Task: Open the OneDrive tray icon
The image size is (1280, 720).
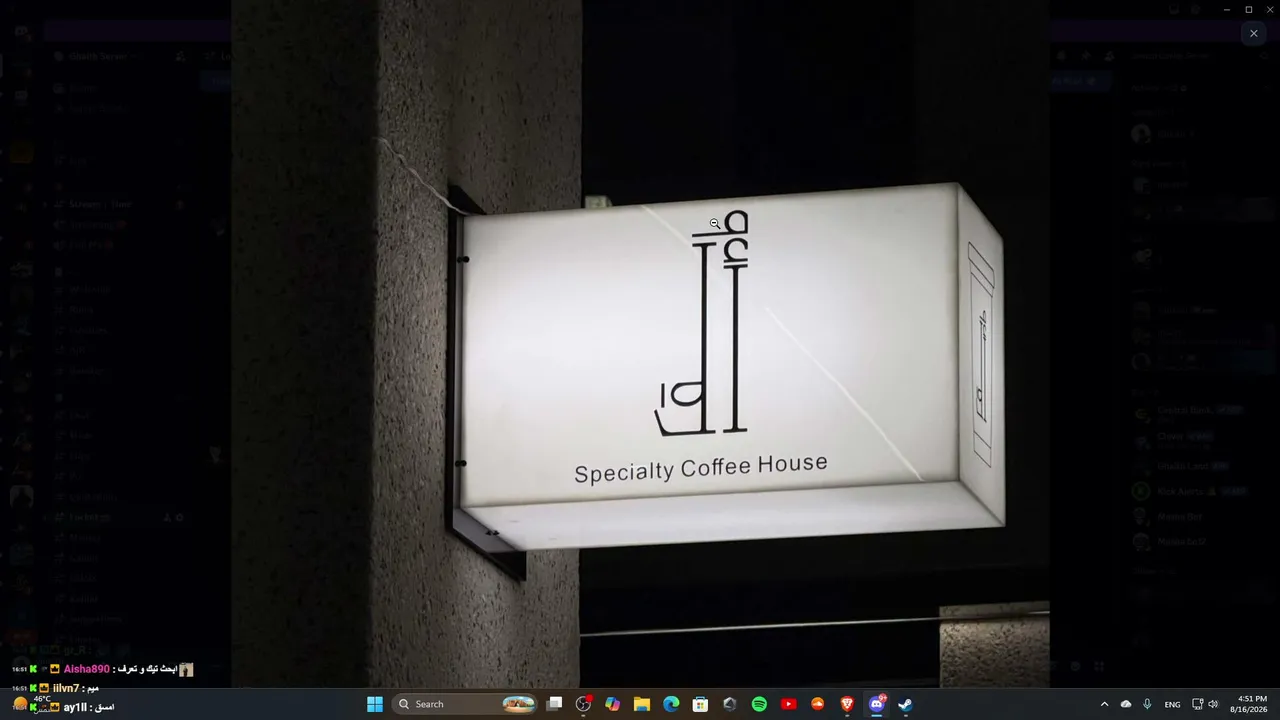Action: (1126, 704)
